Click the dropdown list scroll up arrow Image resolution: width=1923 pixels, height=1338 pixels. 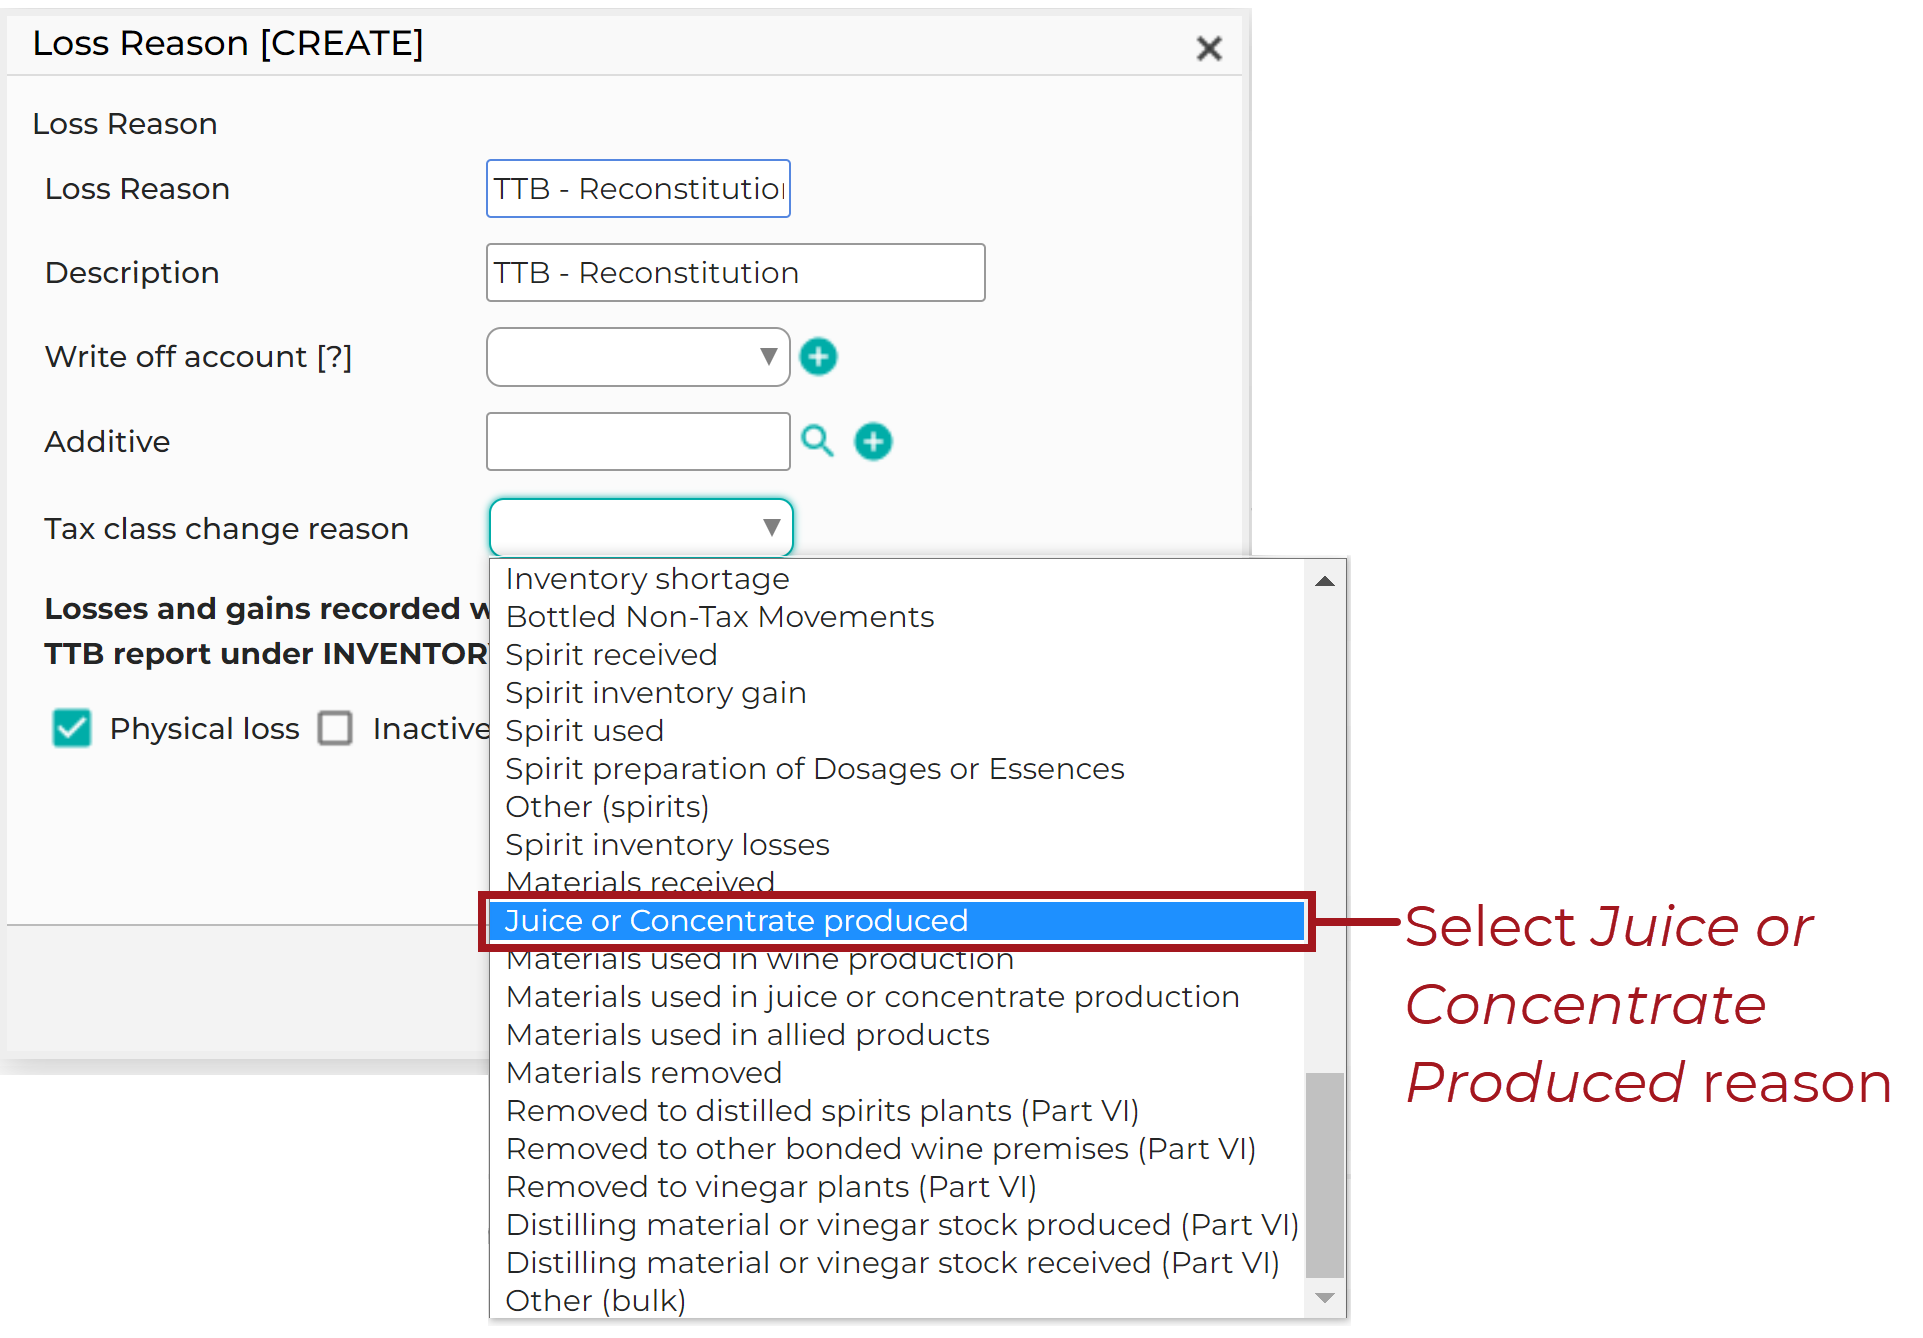(1325, 581)
